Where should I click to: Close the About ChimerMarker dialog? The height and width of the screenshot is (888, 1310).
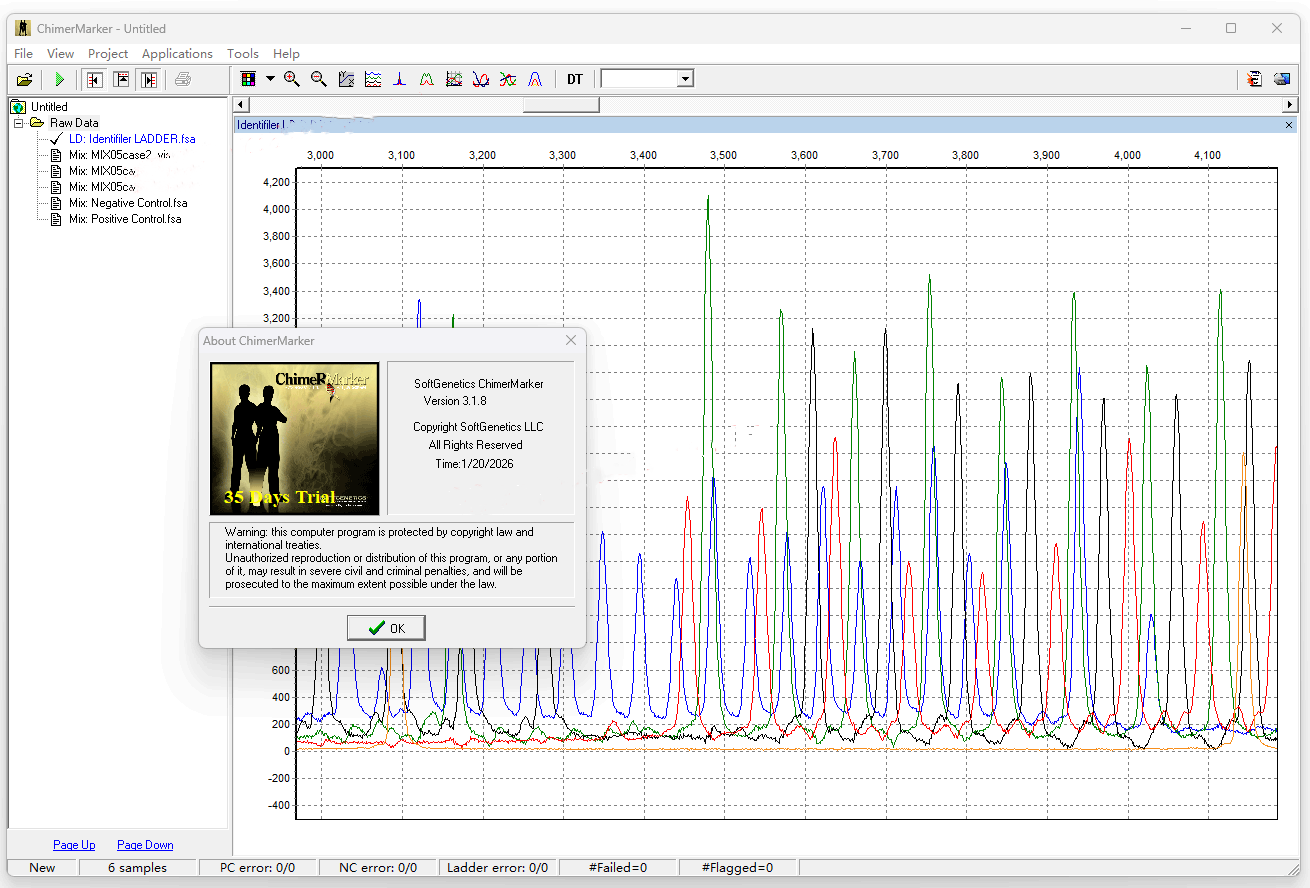pyautogui.click(x=571, y=340)
